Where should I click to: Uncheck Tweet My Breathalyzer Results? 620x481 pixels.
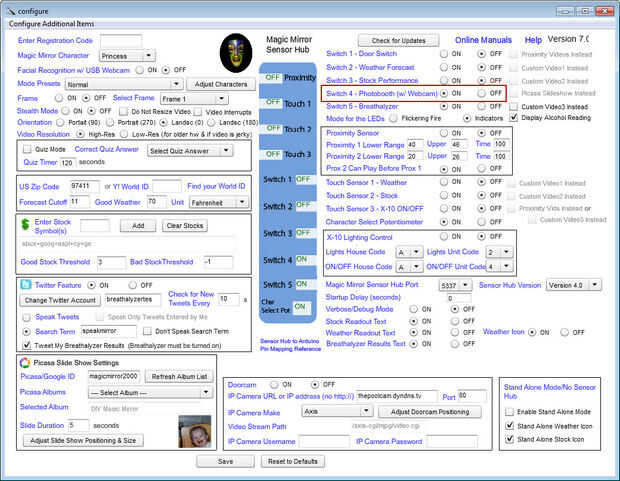pos(26,345)
